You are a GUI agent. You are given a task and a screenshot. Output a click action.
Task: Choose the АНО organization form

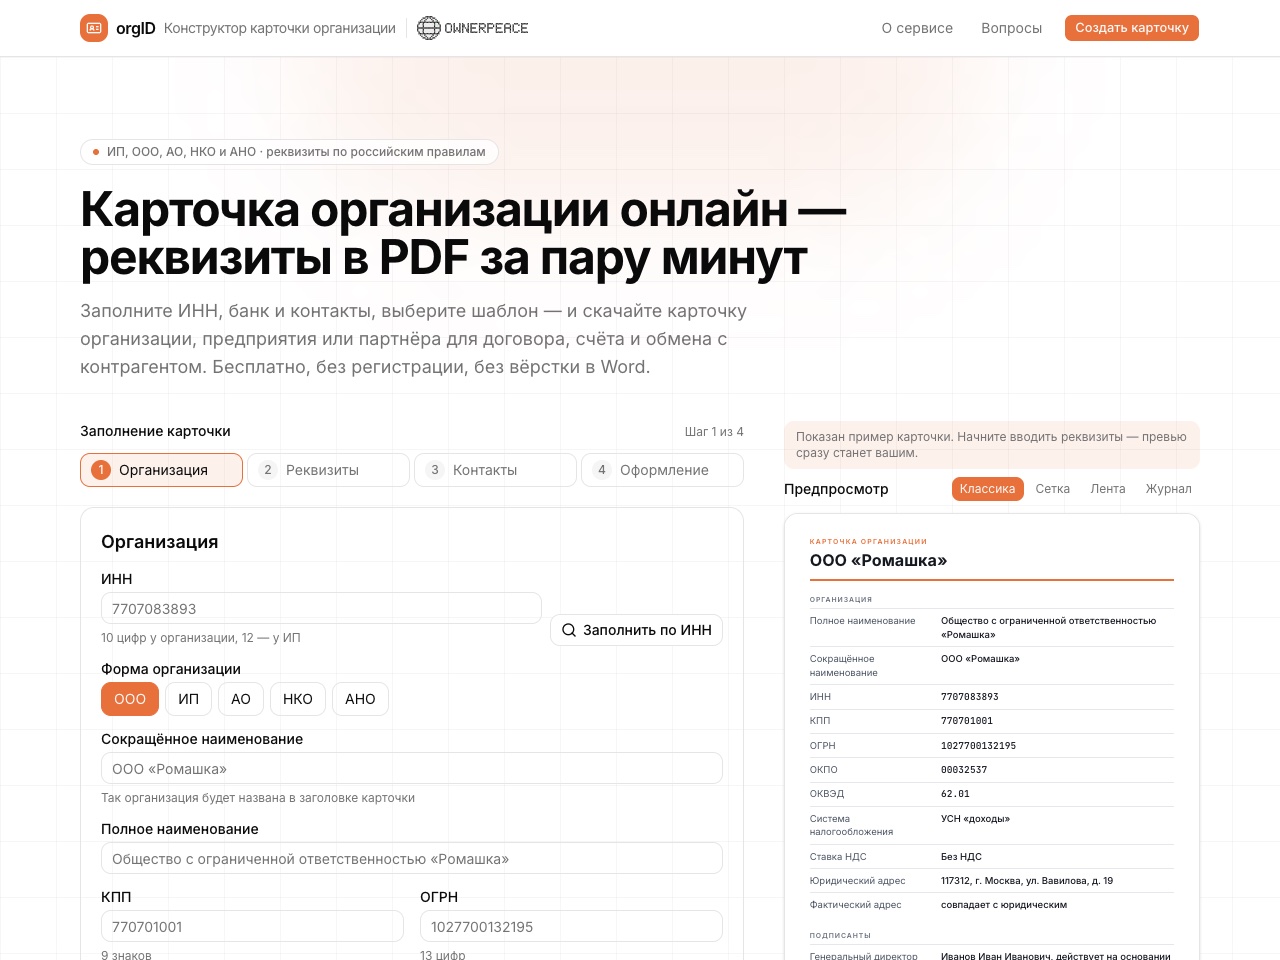[x=360, y=699]
